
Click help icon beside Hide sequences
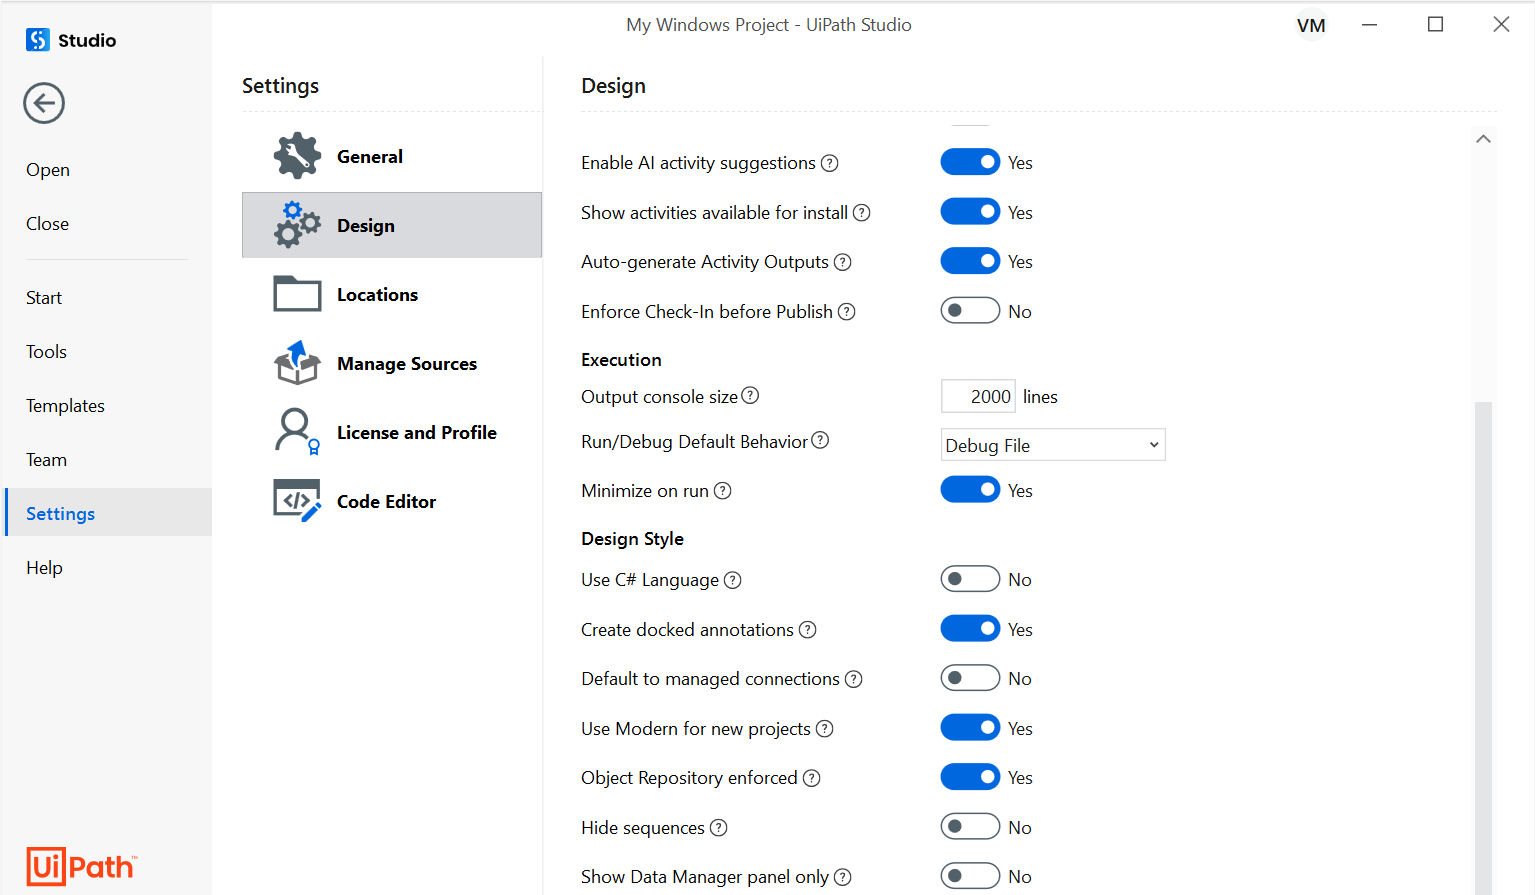pyautogui.click(x=718, y=828)
